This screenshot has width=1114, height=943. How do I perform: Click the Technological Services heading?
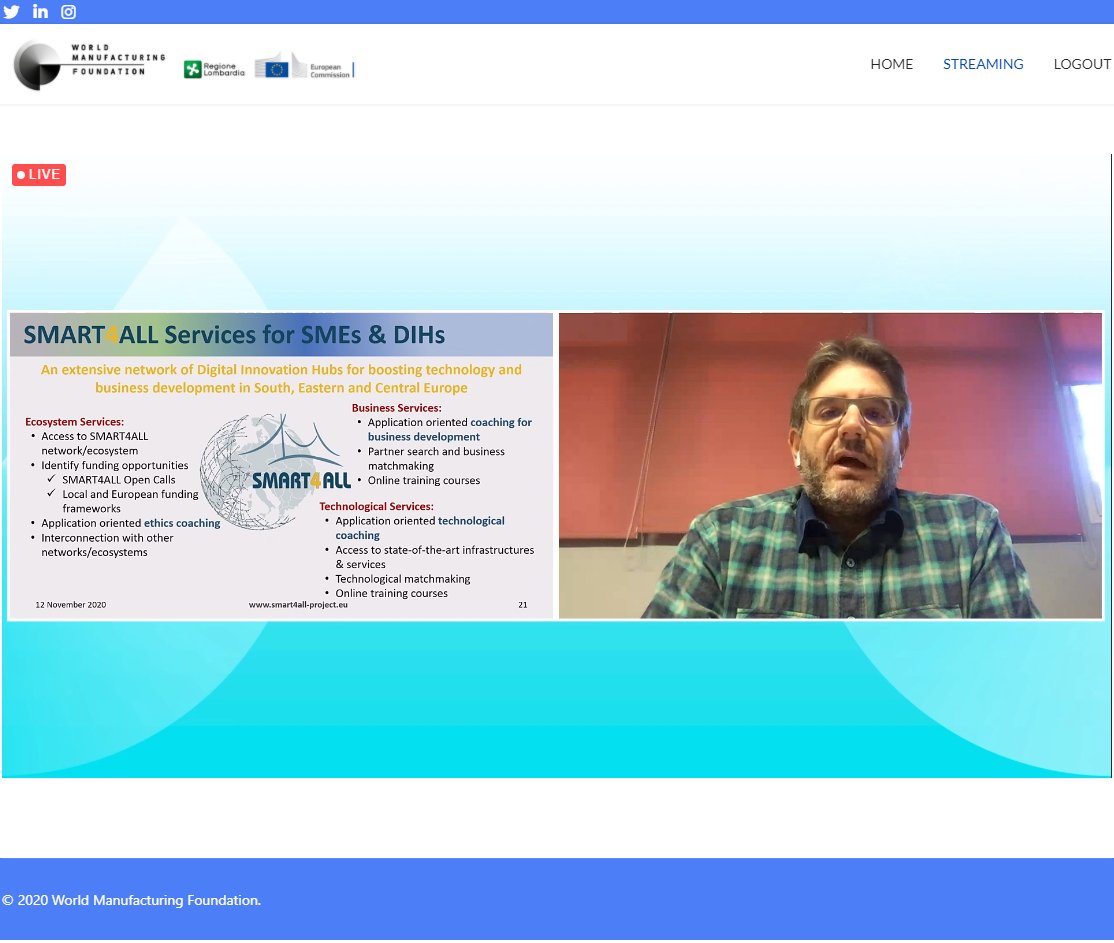(x=377, y=507)
